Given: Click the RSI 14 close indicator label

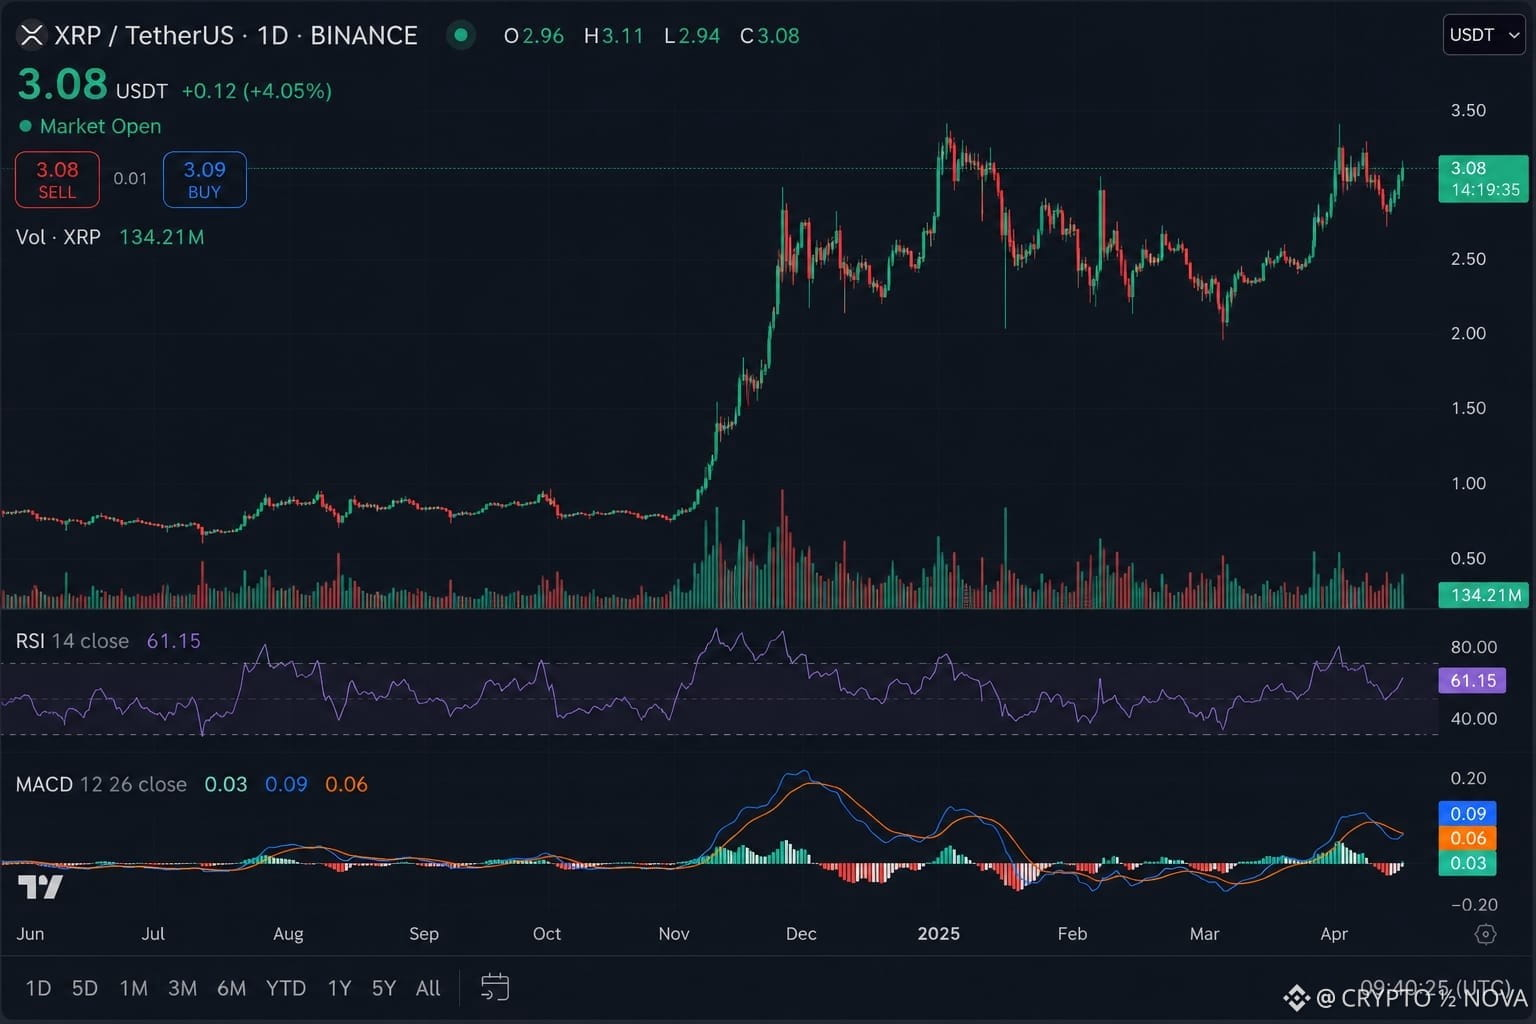Looking at the screenshot, I should [x=72, y=641].
